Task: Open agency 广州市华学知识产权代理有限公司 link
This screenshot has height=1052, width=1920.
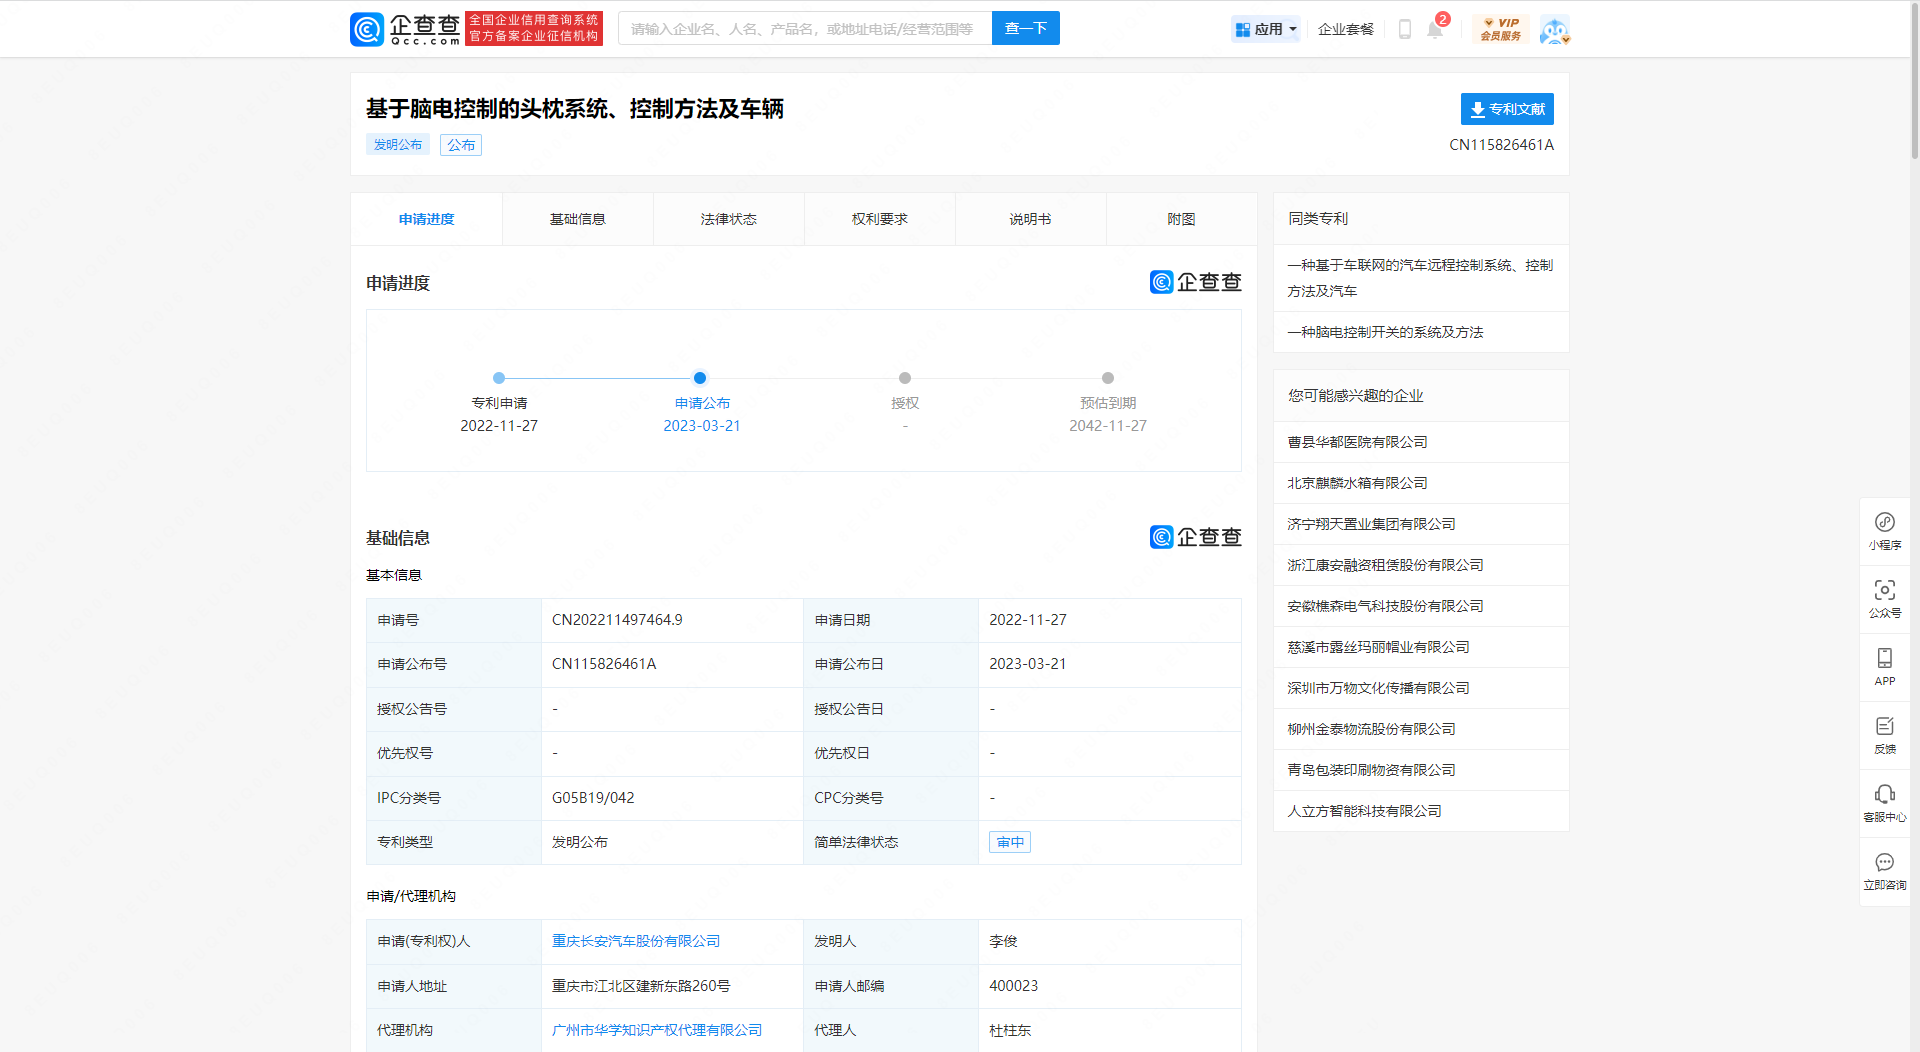Action: tap(657, 1030)
